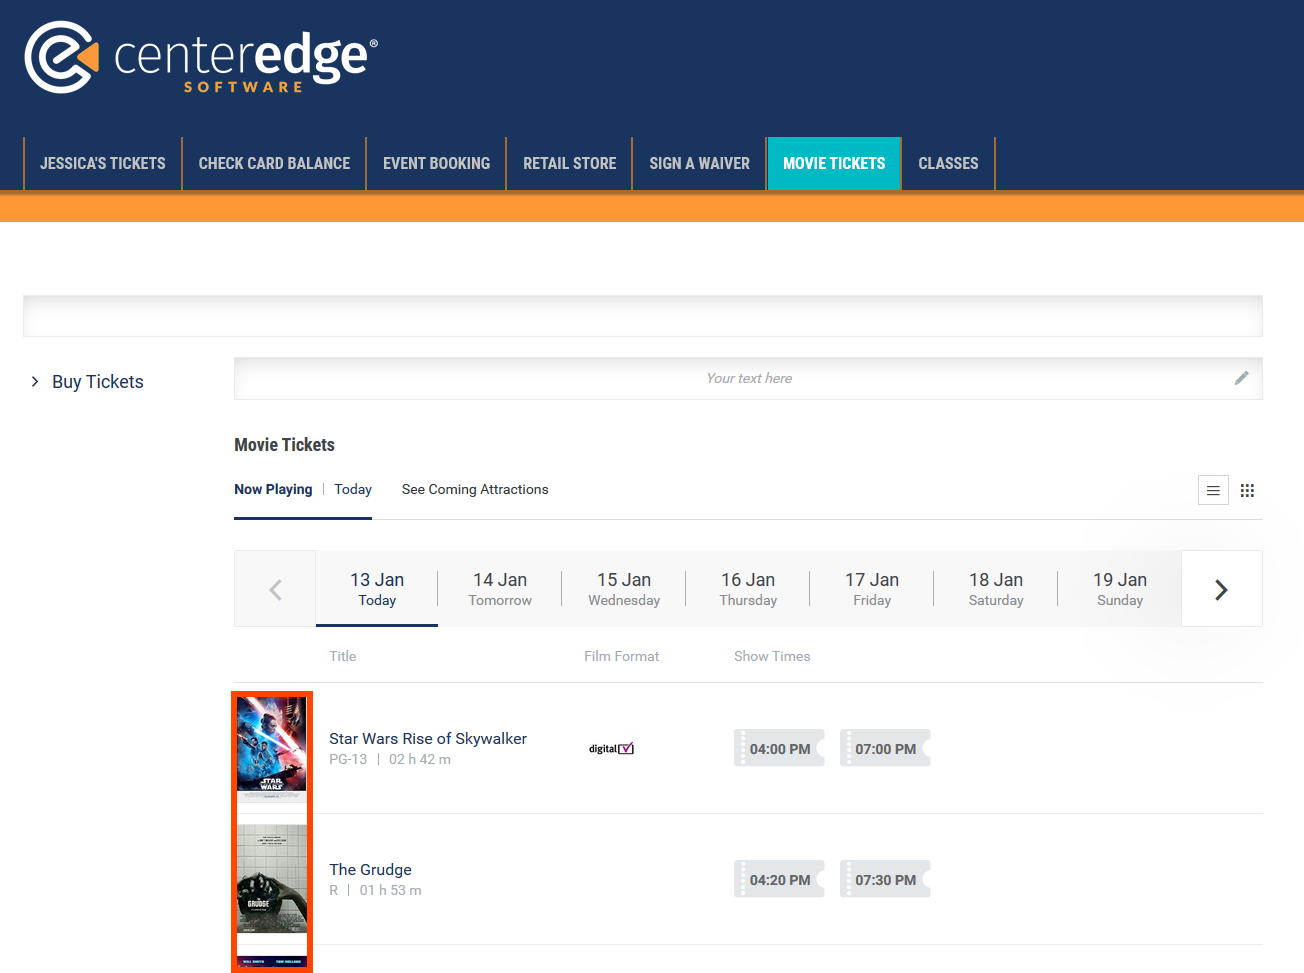Open See Coming Attractions

(475, 489)
